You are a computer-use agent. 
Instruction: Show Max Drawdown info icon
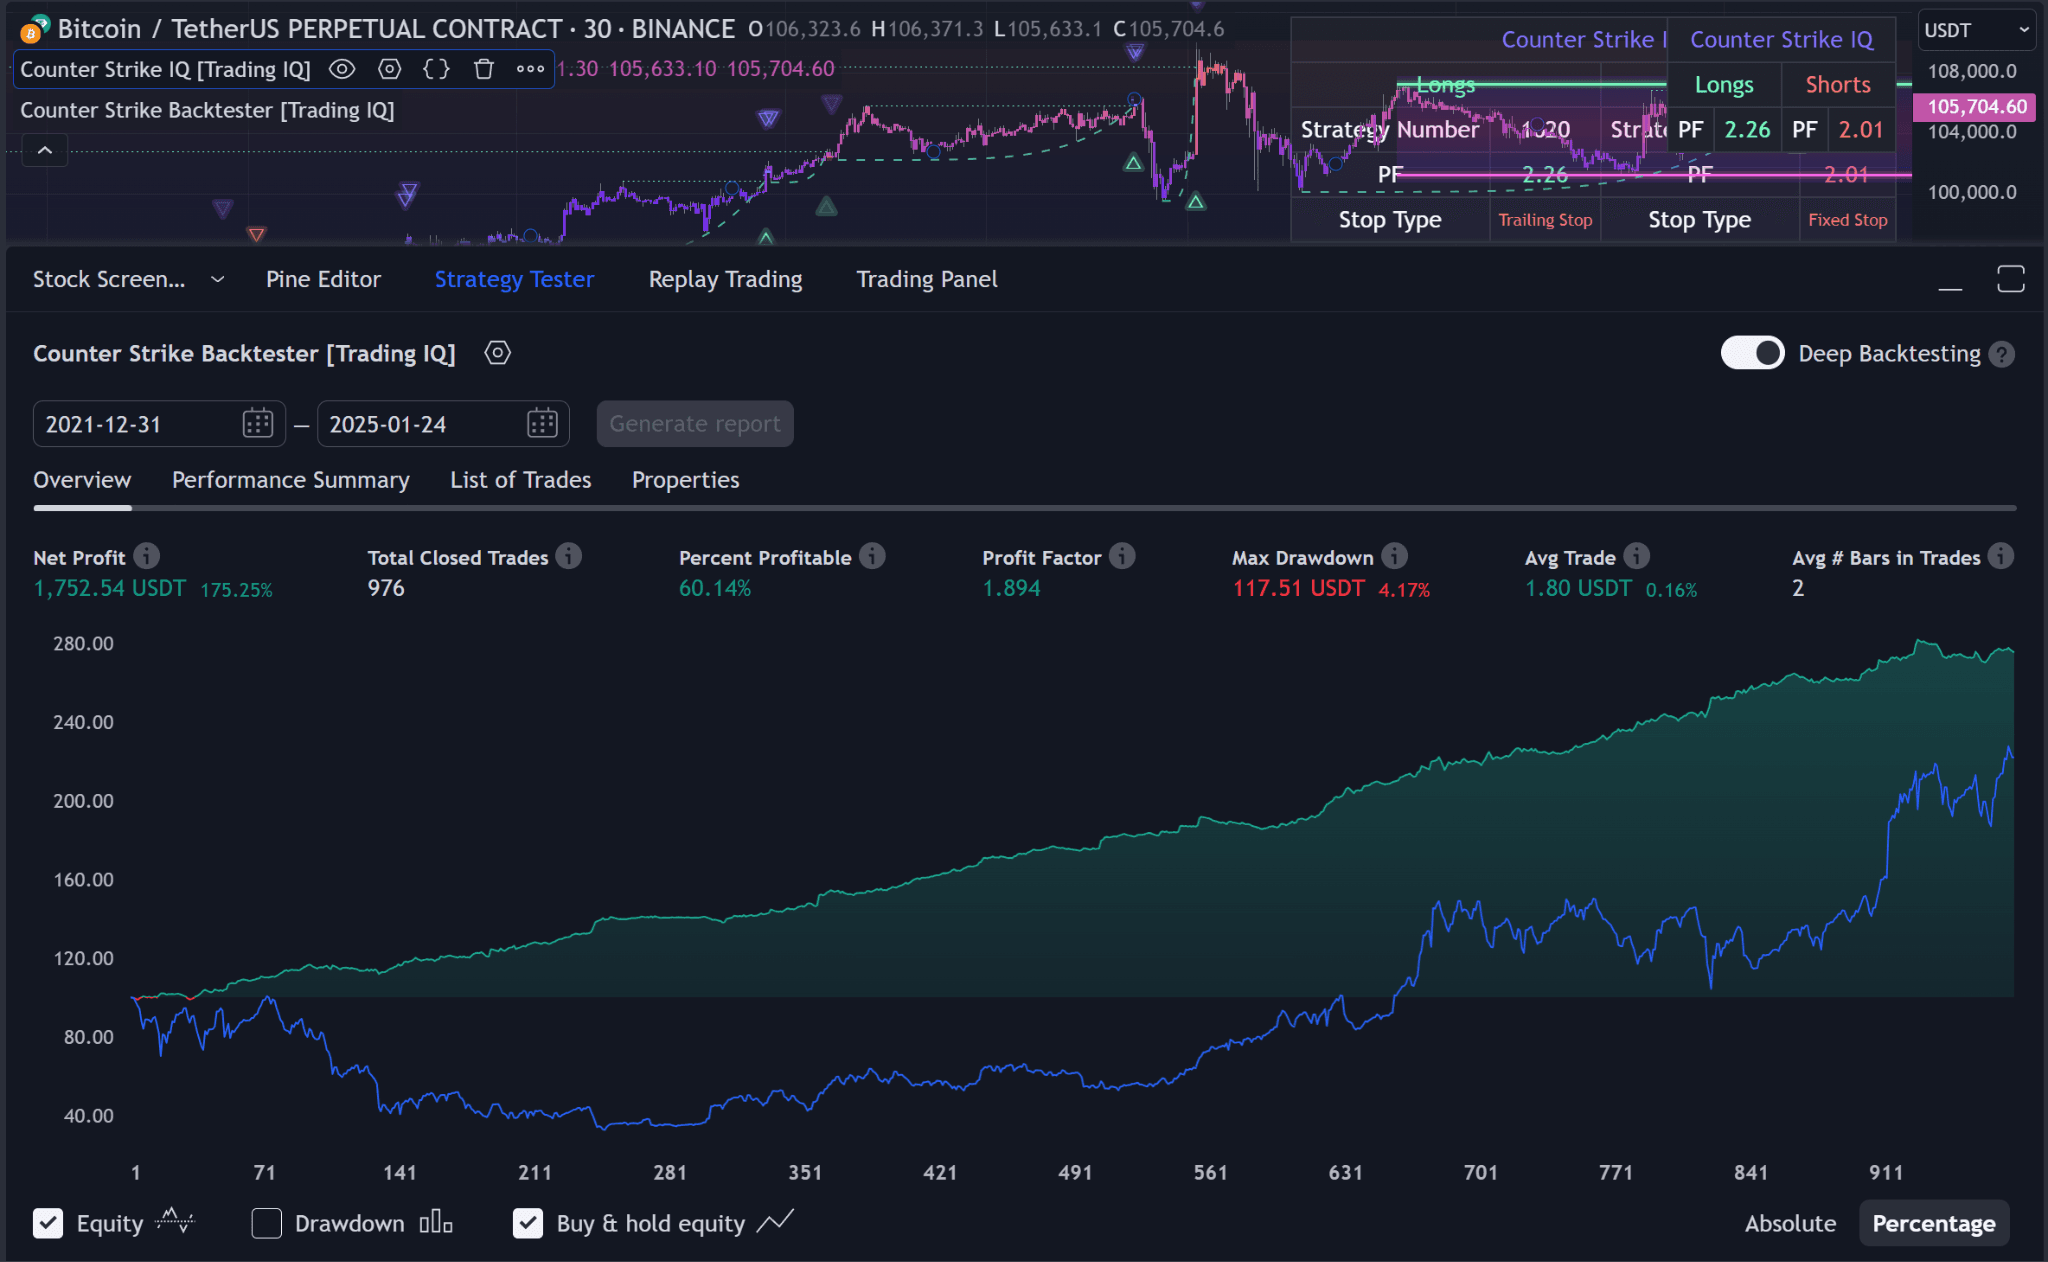tap(1394, 556)
